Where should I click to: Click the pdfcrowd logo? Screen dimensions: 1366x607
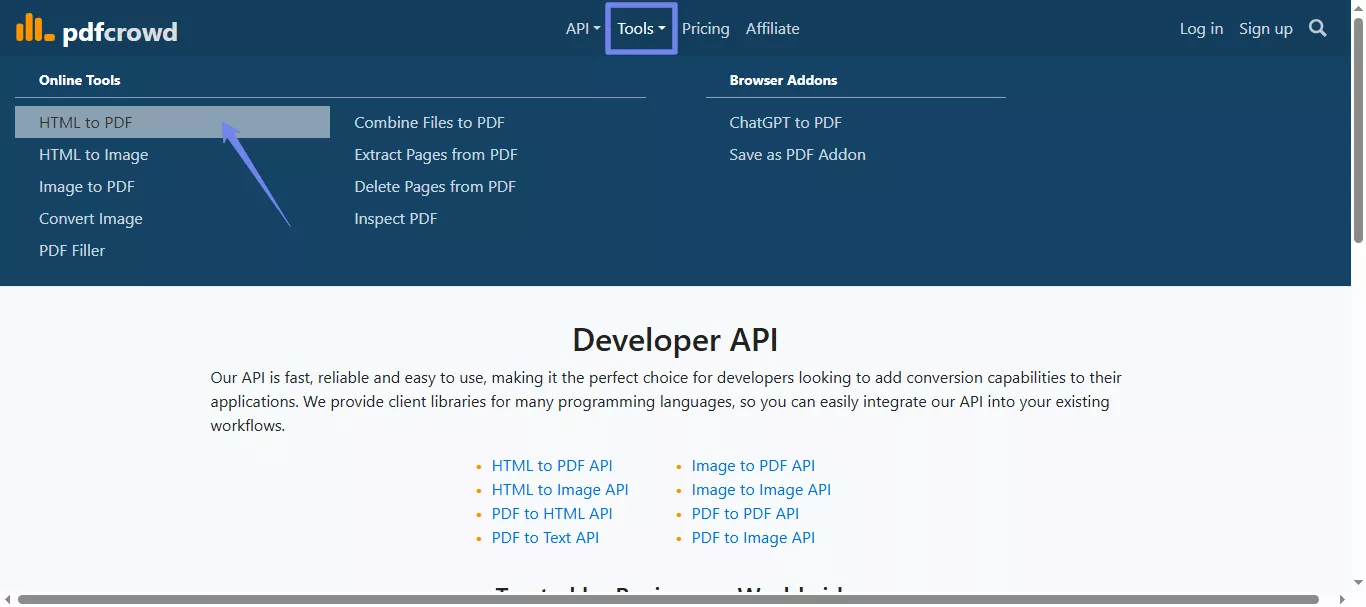[96, 30]
